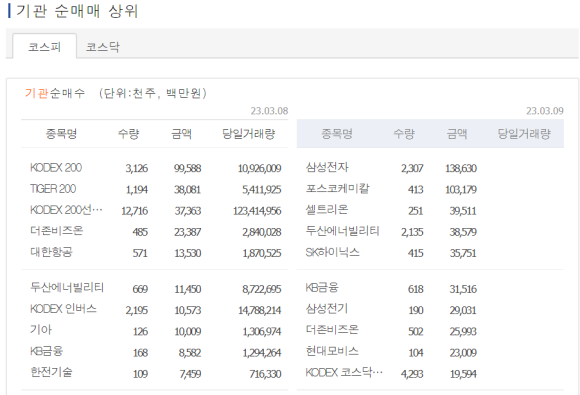Open the KODEX 200 stock link

tap(56, 168)
